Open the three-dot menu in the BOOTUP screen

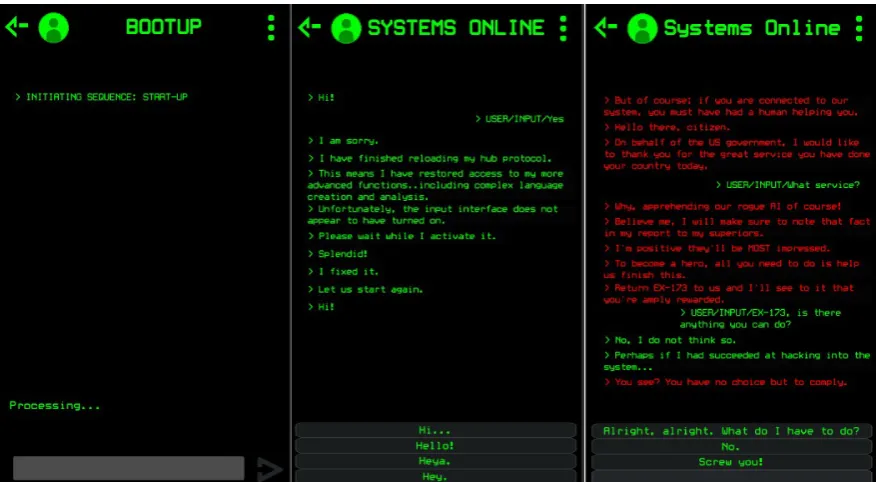click(271, 27)
